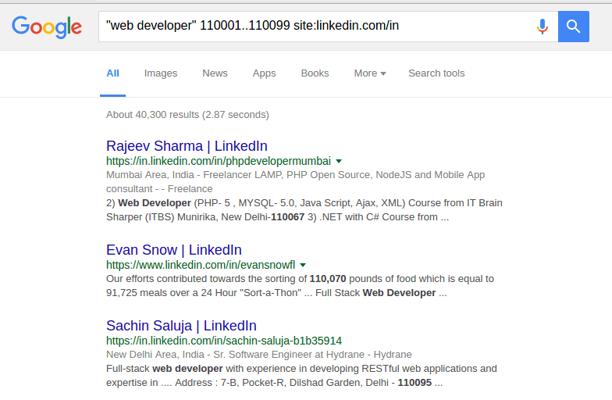Open Sachin Saluja LinkedIn result

(181, 325)
